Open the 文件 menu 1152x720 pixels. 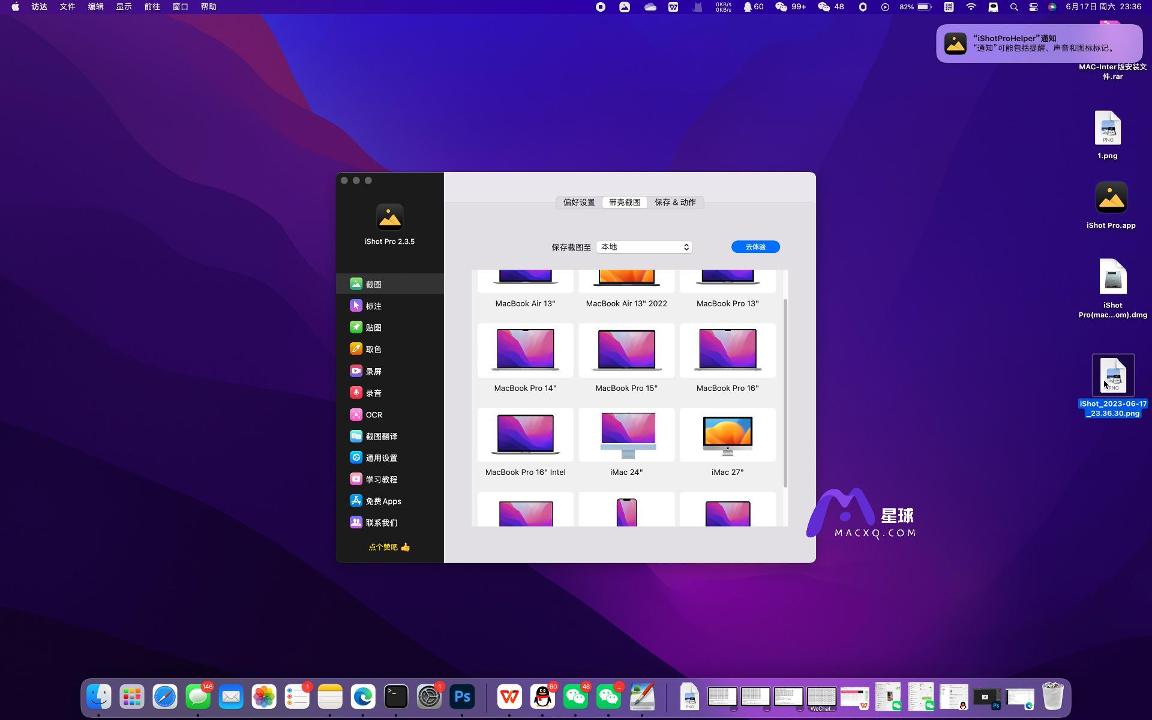[67, 7]
